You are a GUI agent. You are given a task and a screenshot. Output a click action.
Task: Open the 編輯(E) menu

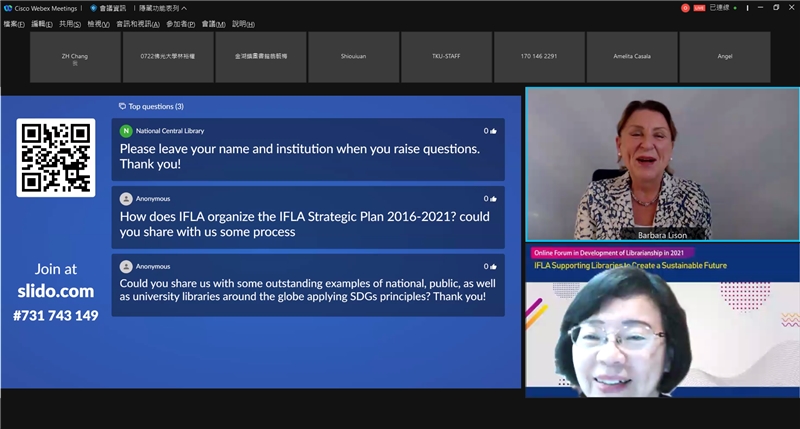pyautogui.click(x=42, y=24)
